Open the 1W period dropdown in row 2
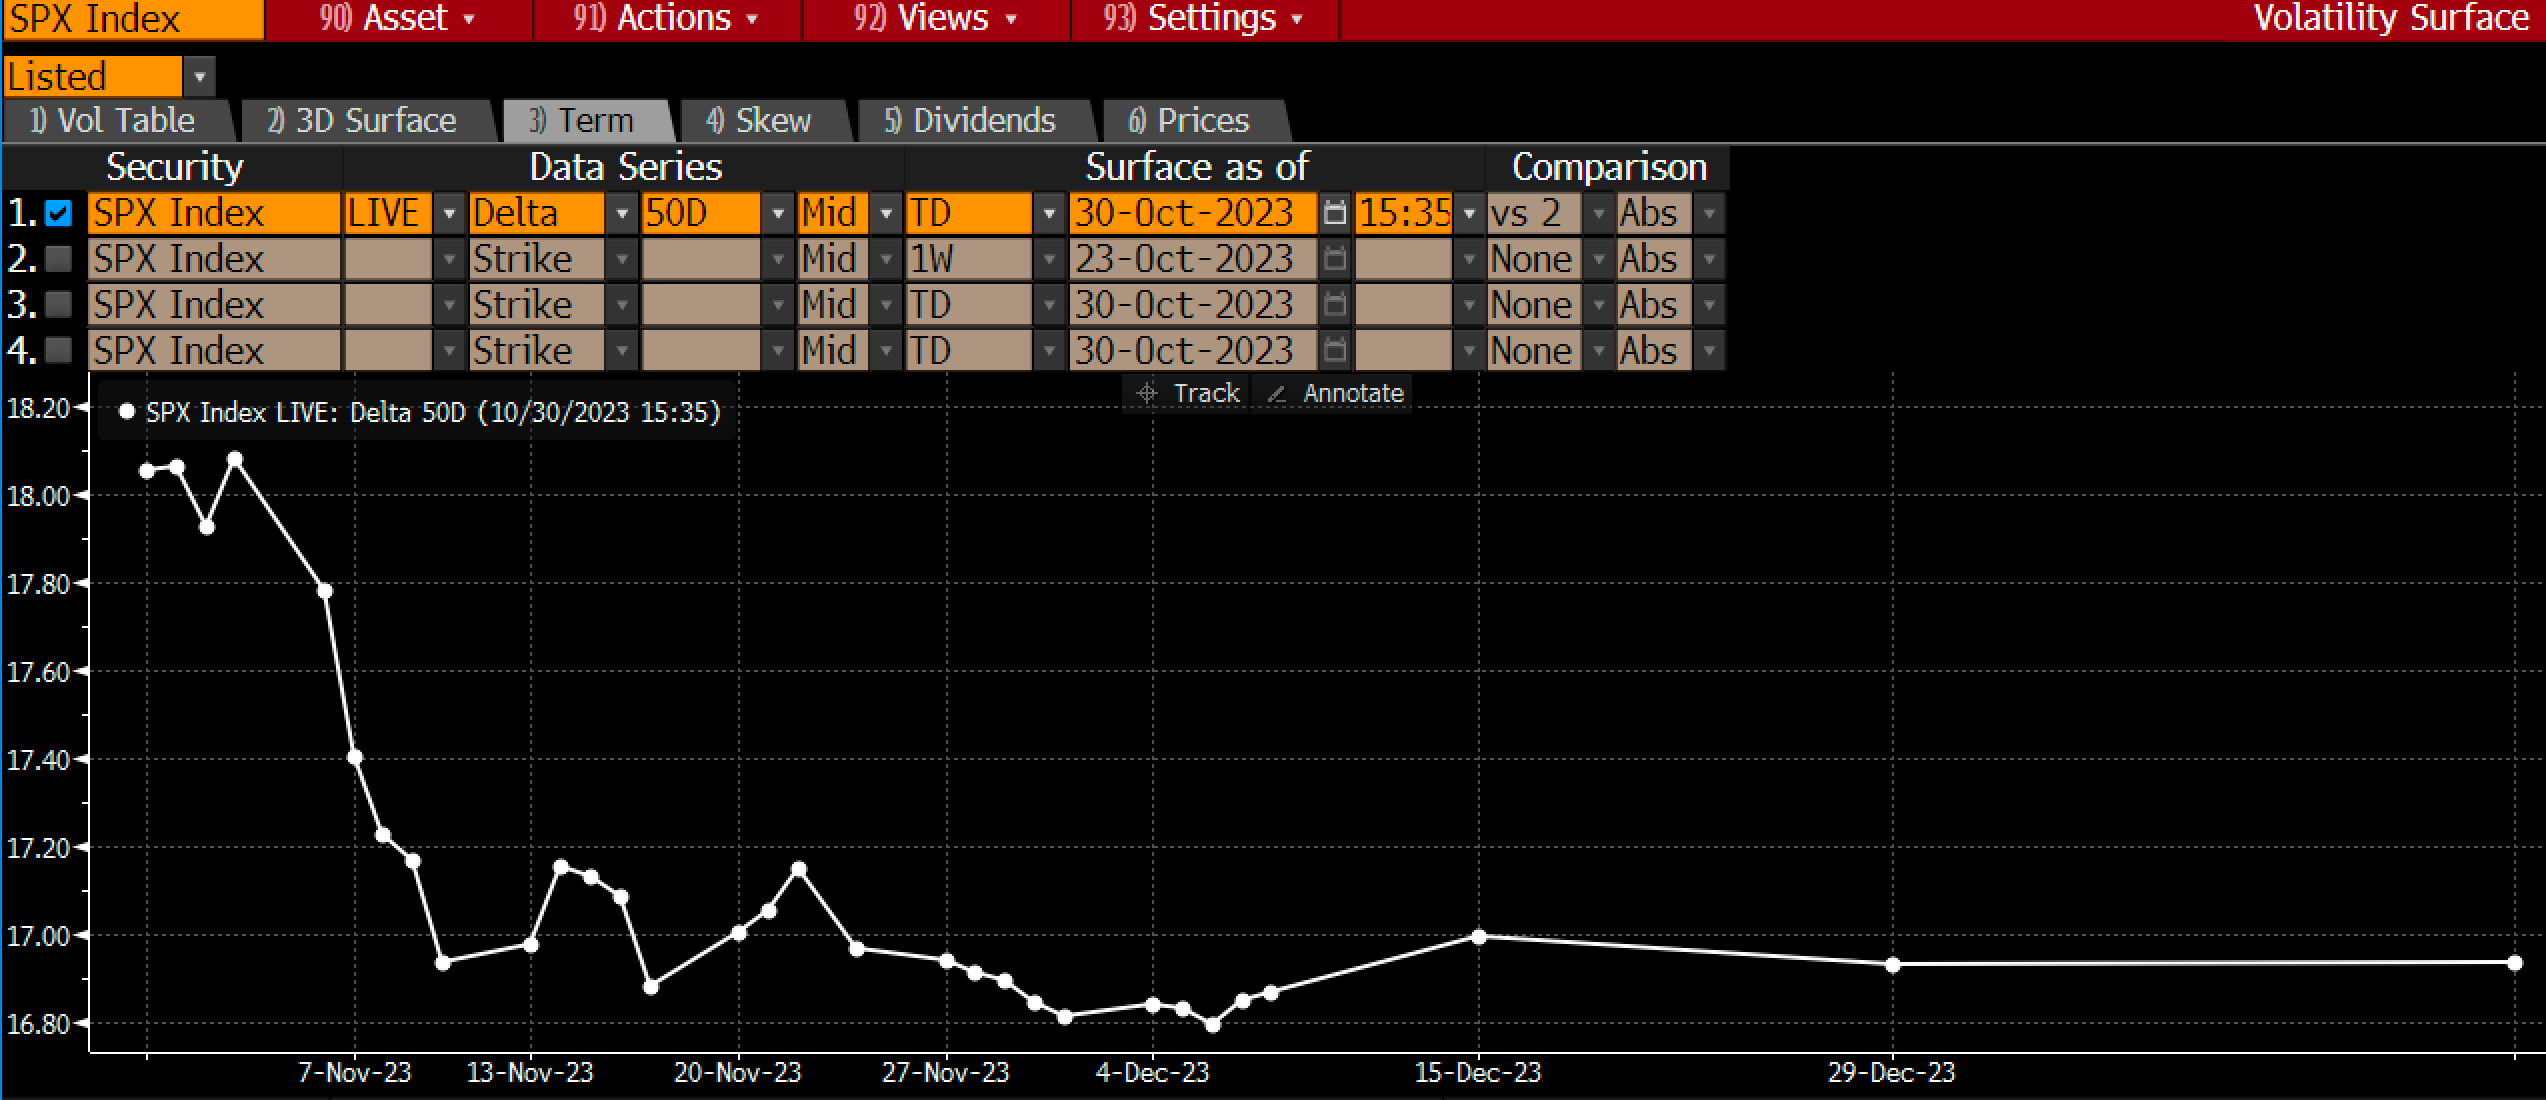 point(1049,259)
